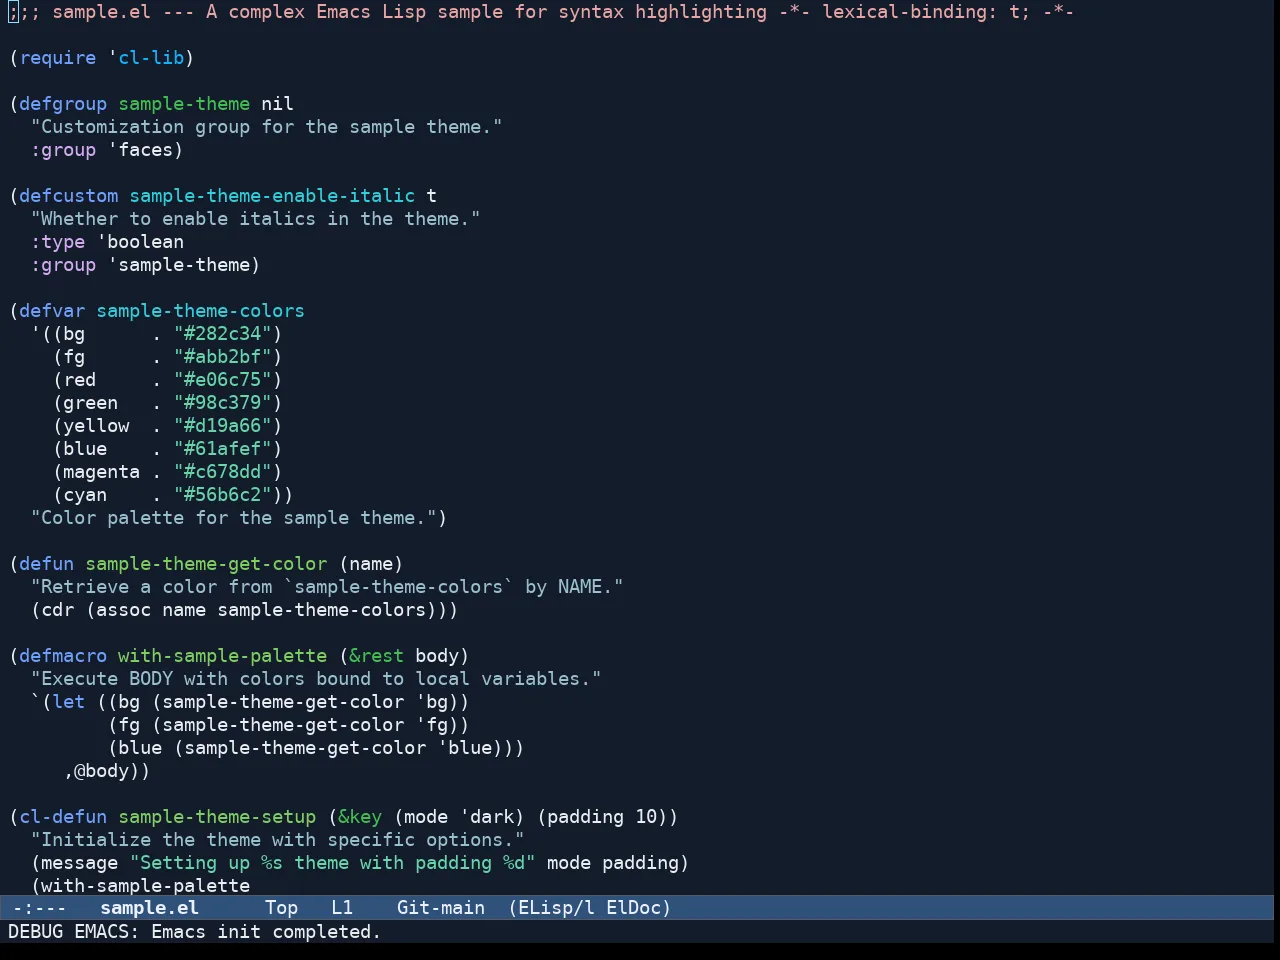Click the docstring 'Whether to enable italics'

click(256, 219)
